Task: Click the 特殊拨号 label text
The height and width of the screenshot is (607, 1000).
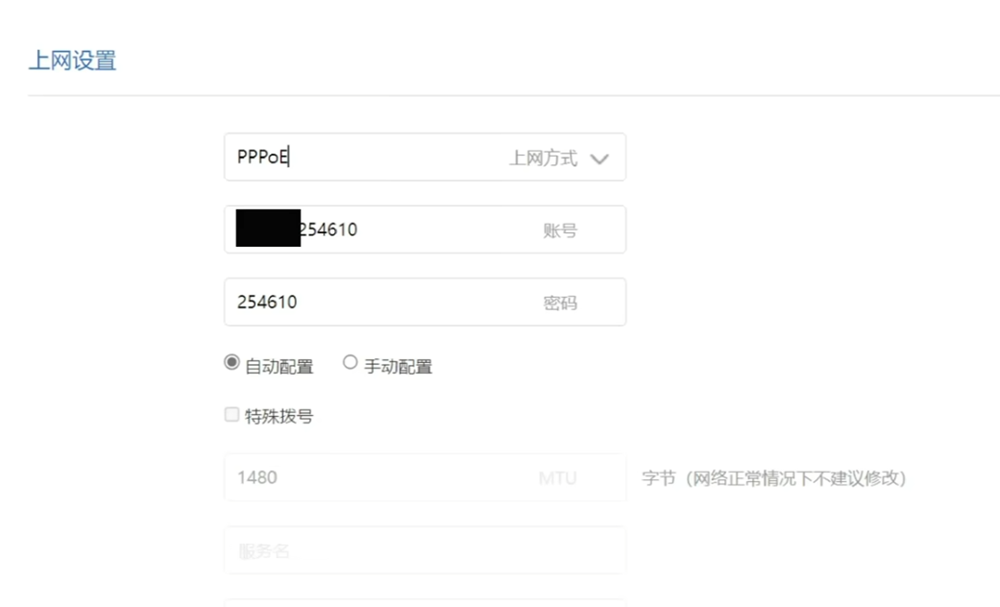Action: tap(279, 416)
